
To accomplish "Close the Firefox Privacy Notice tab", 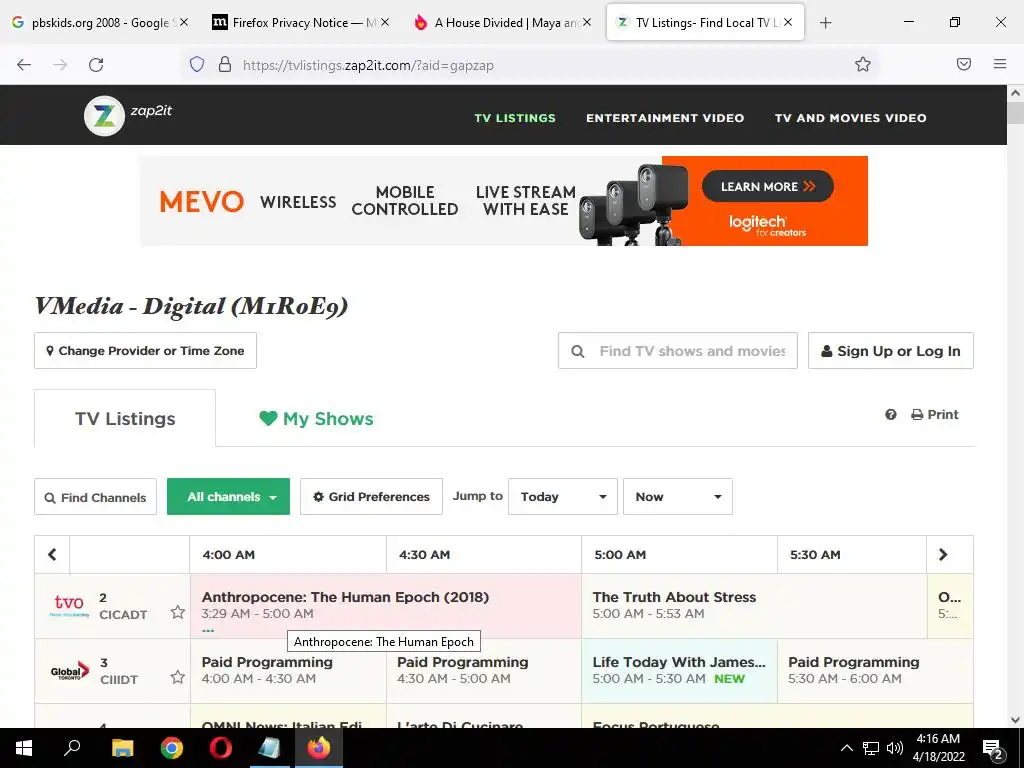I will [385, 22].
